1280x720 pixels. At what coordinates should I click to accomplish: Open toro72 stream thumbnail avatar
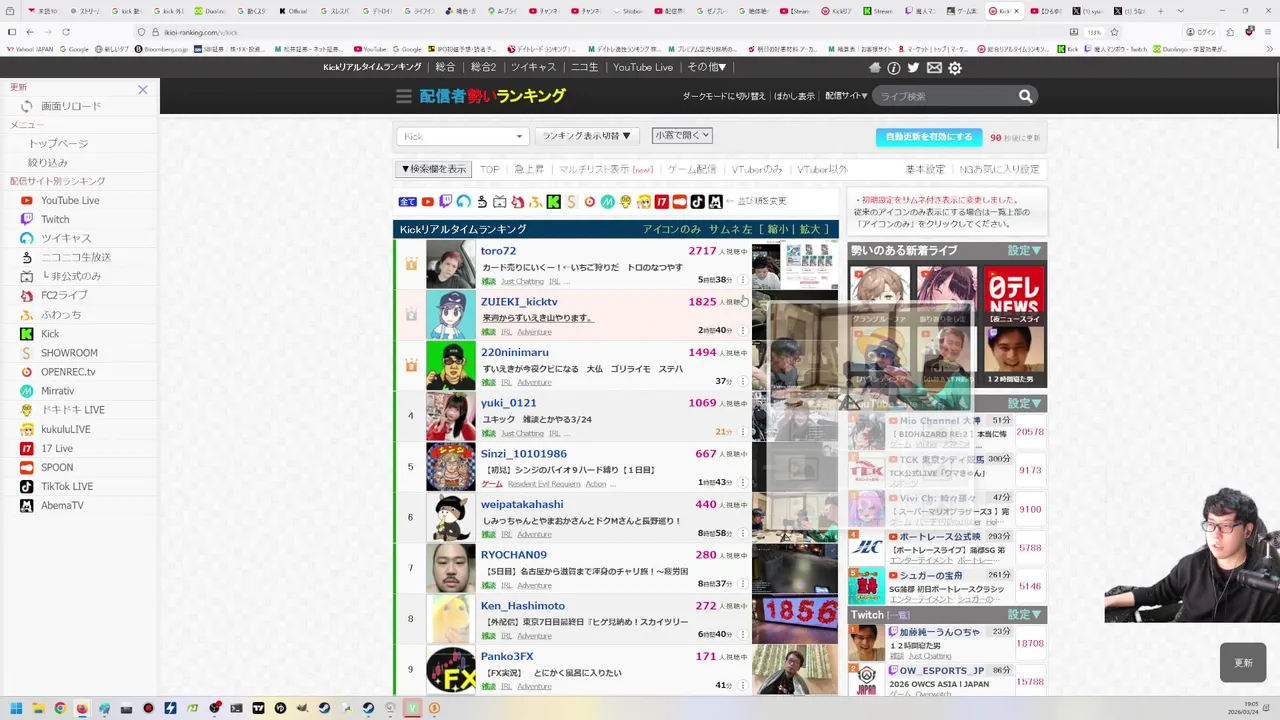click(x=451, y=264)
